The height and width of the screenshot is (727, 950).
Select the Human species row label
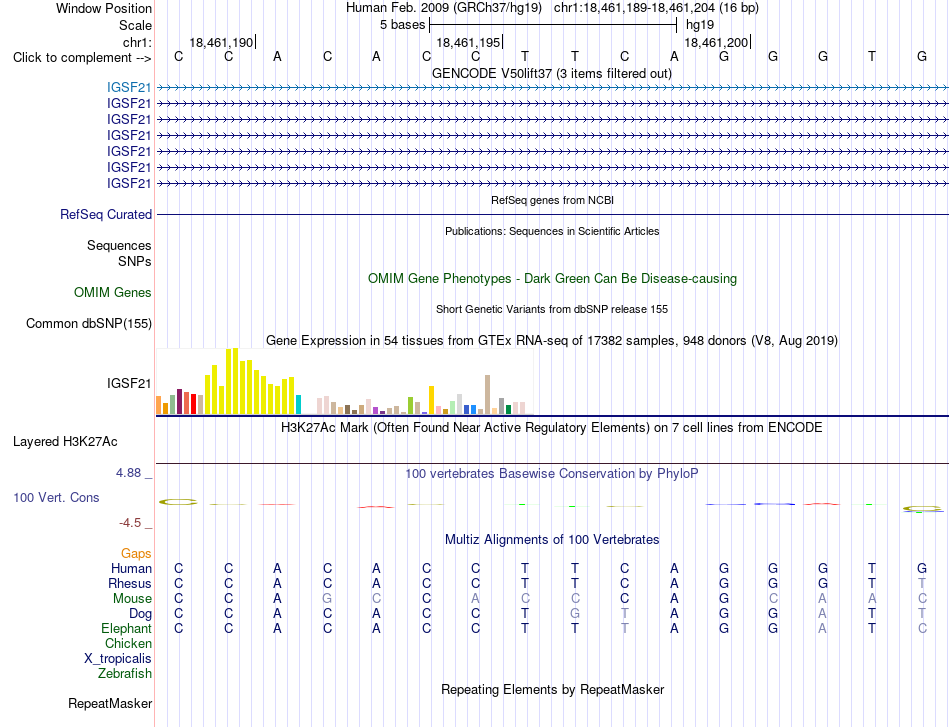click(131, 568)
